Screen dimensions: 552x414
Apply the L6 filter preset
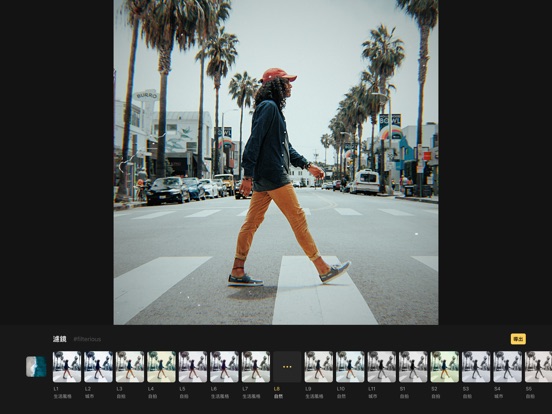(x=224, y=366)
